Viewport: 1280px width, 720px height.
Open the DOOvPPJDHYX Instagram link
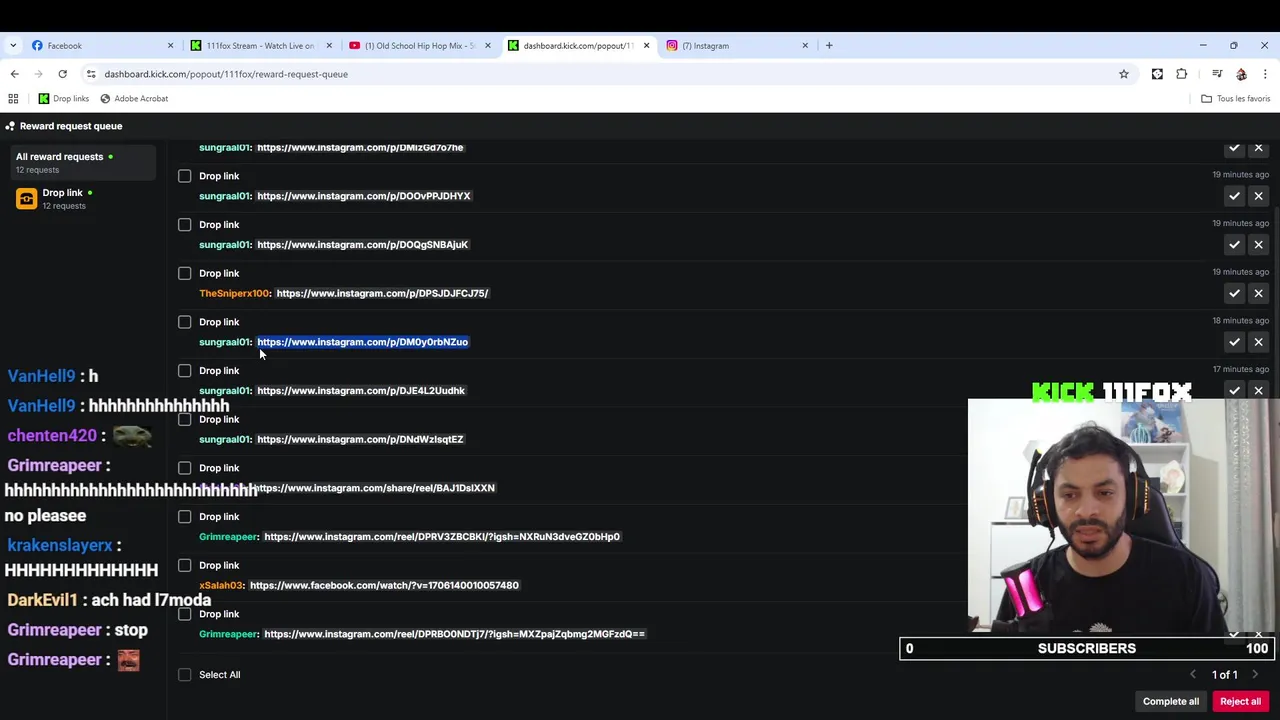point(363,196)
